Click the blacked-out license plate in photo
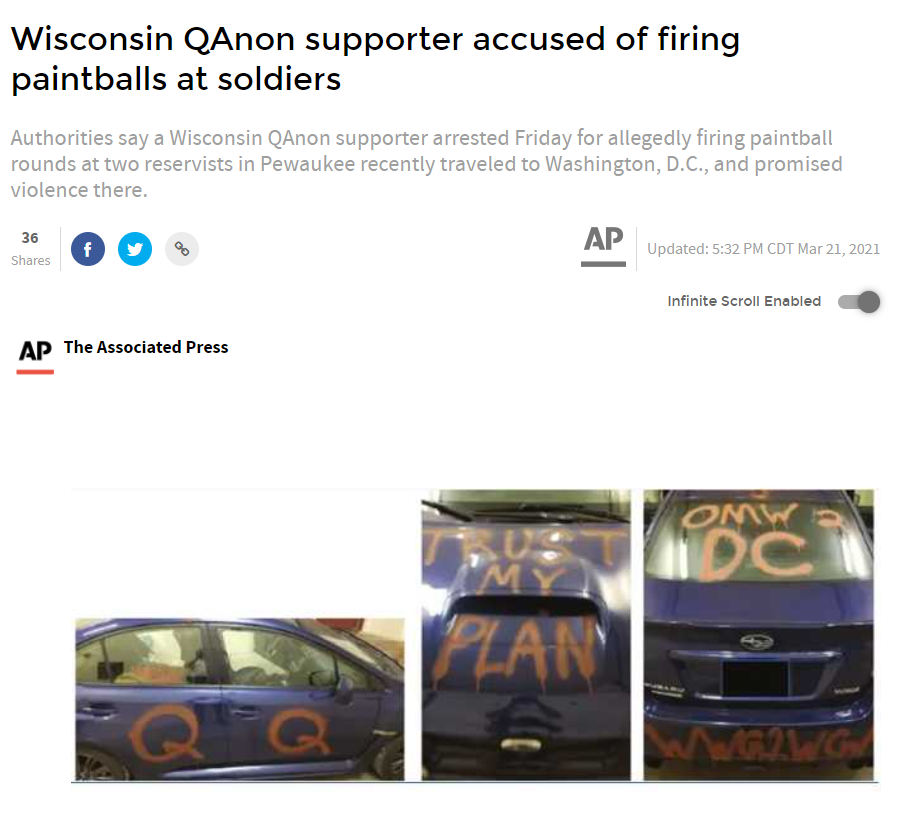 pos(755,677)
